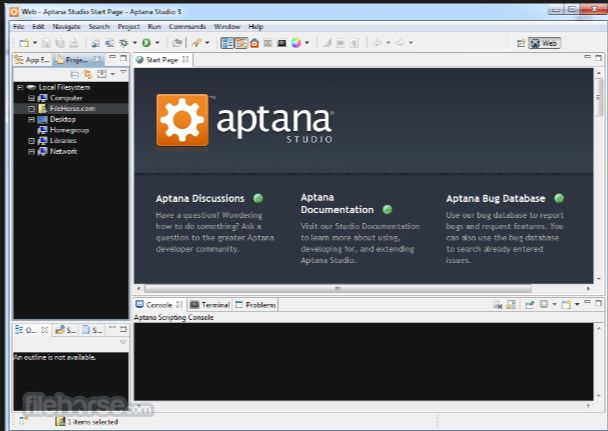Click the Print toolbar icon
Image resolution: width=608 pixels, height=431 pixels.
pyautogui.click(x=74, y=43)
